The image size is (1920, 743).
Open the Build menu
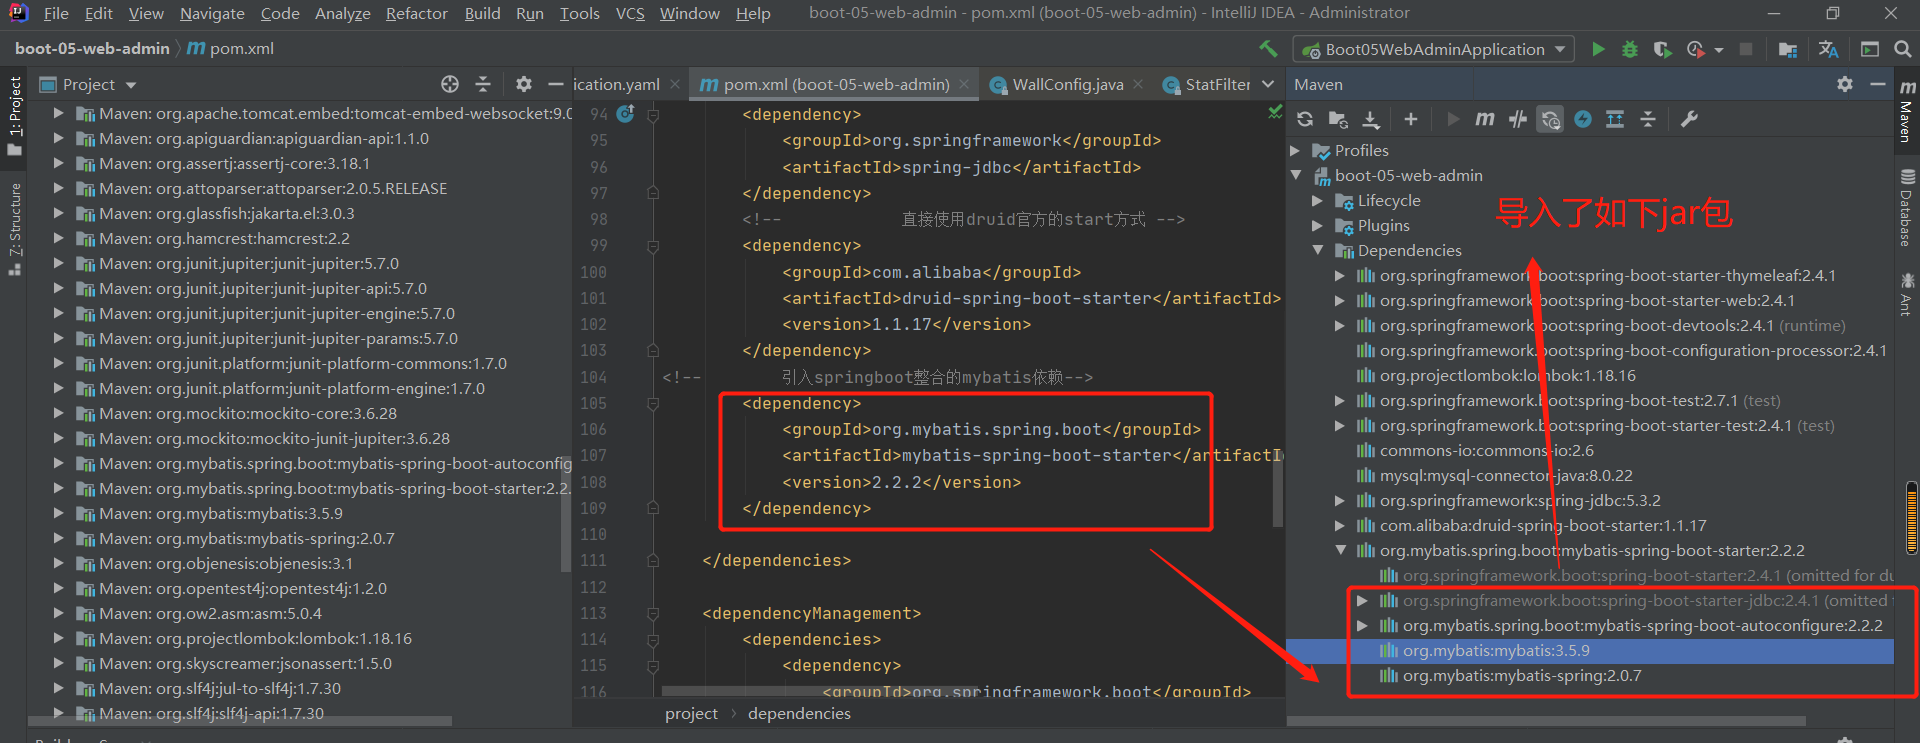point(482,13)
